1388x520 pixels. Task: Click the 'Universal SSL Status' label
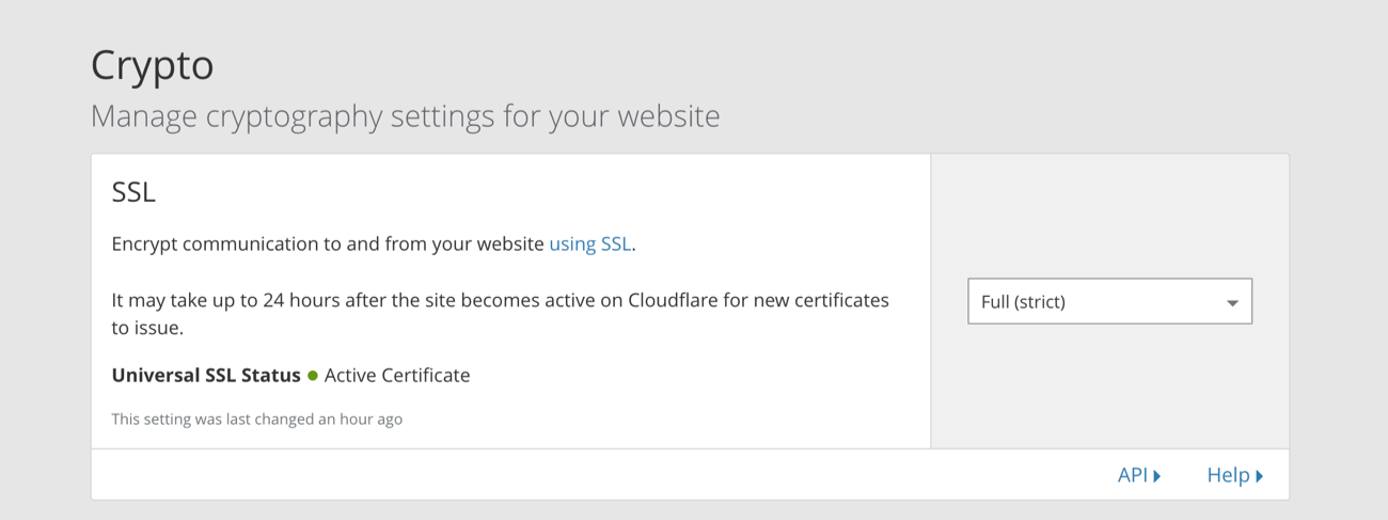point(206,376)
